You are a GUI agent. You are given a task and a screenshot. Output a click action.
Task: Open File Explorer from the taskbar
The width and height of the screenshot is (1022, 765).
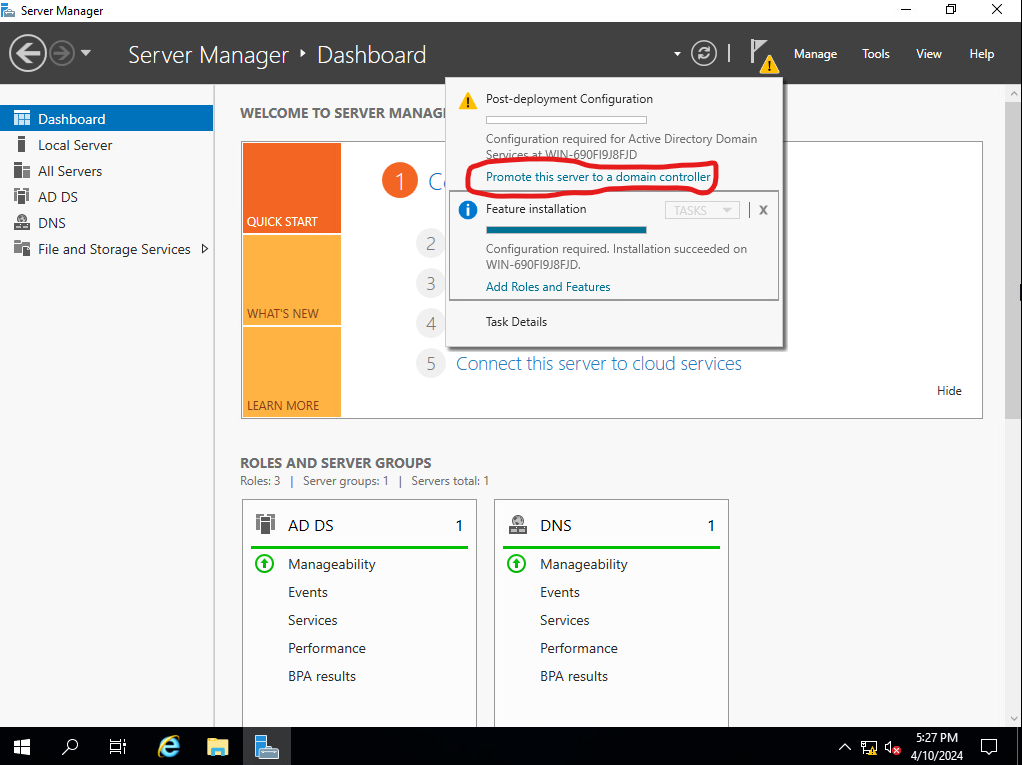point(218,747)
